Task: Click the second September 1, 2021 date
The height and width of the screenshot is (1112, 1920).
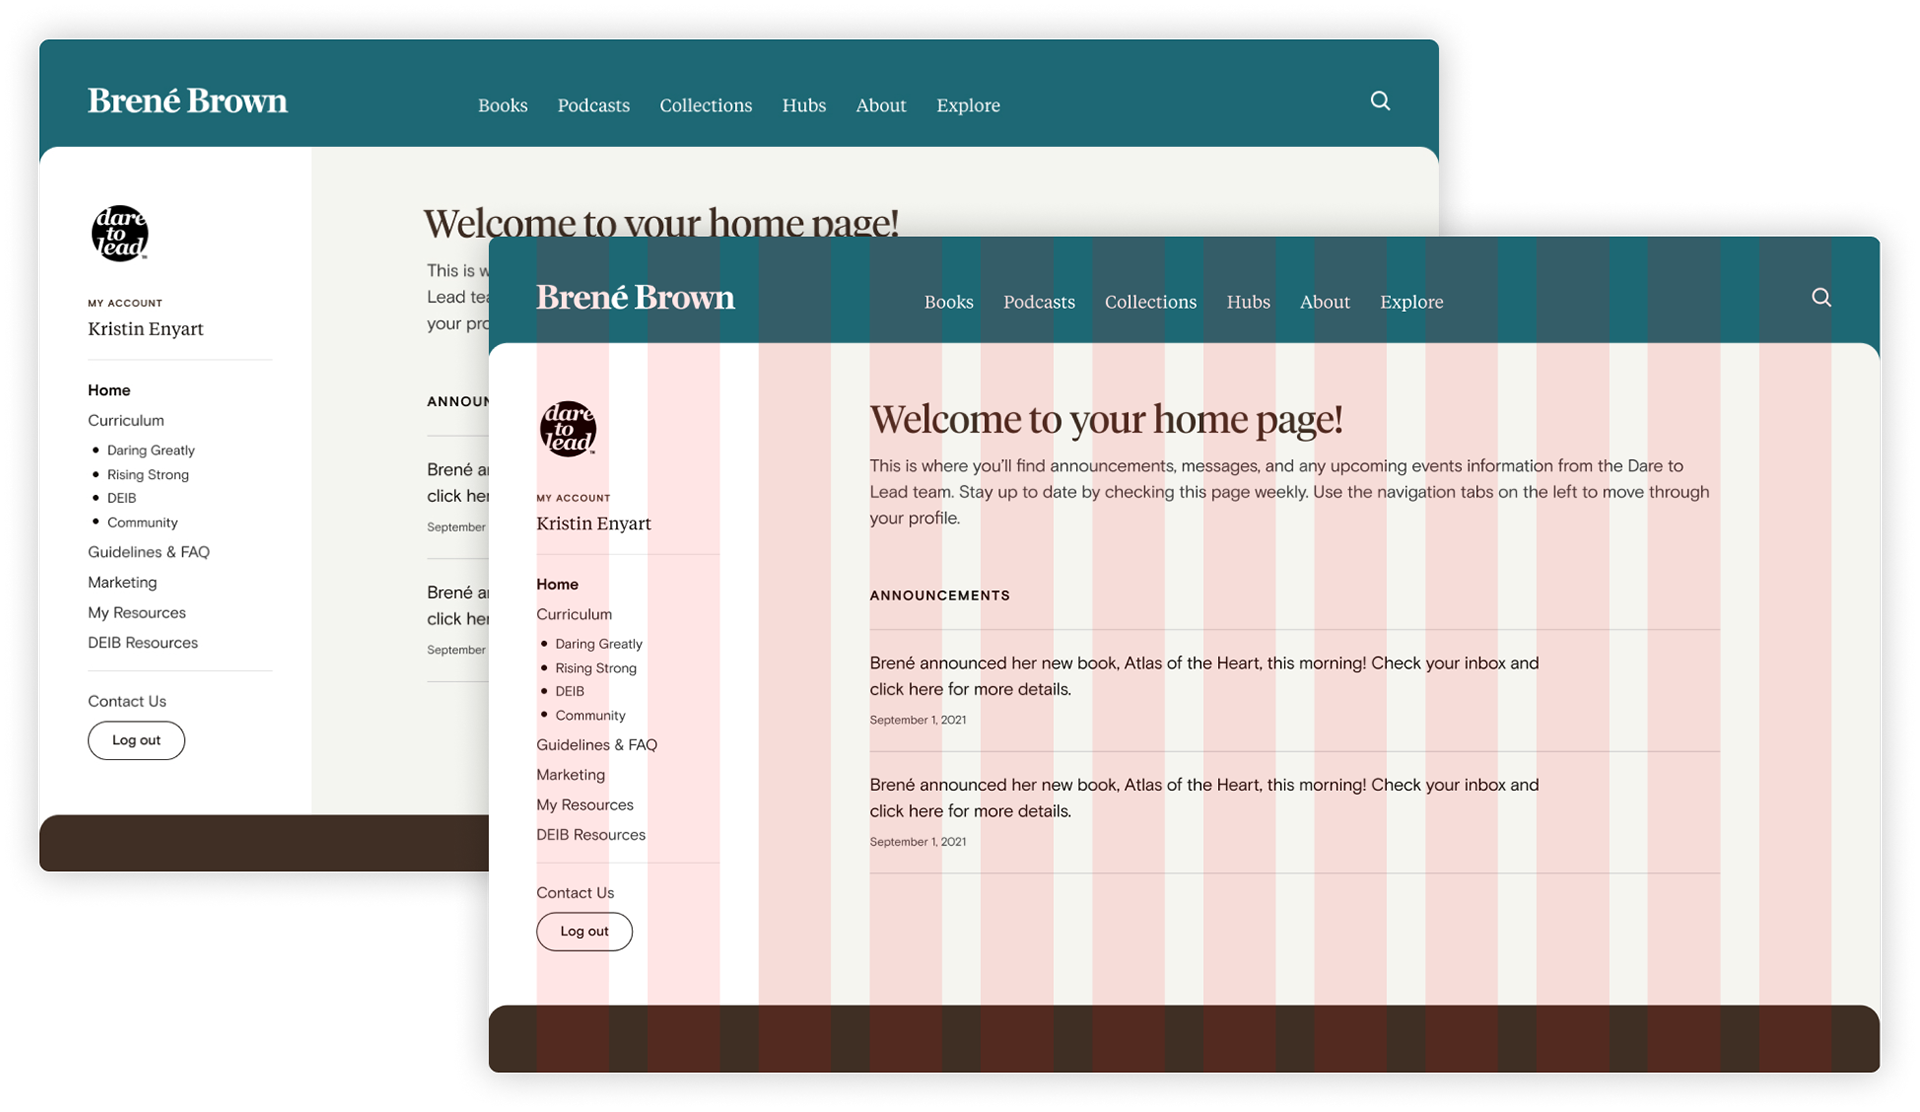Action: click(x=917, y=842)
